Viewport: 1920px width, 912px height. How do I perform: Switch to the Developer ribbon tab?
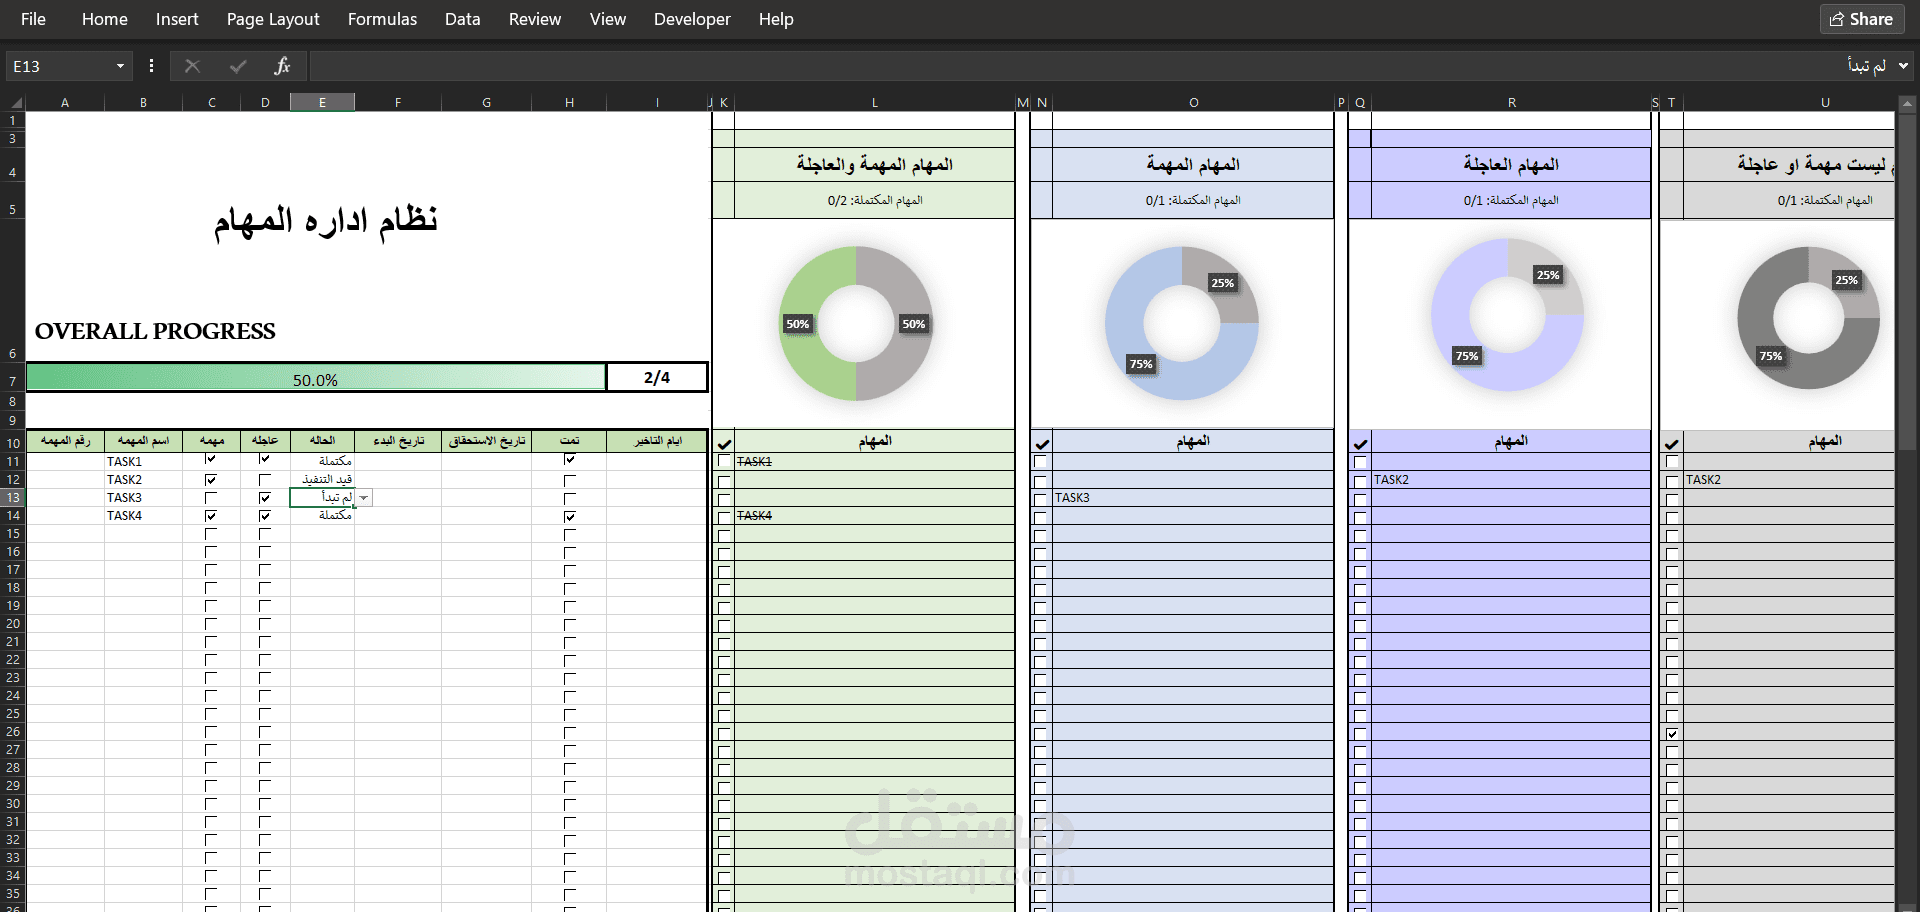692,19
